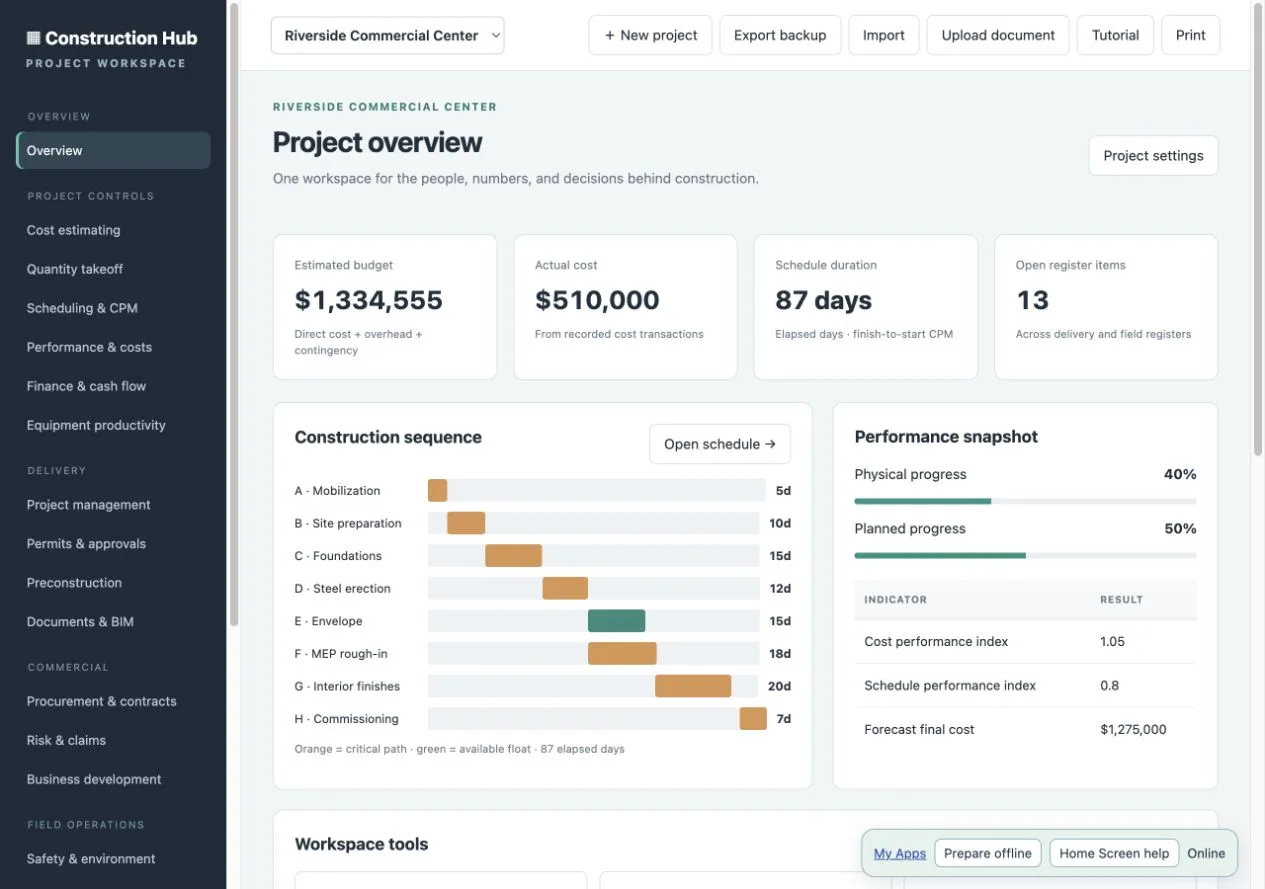The height and width of the screenshot is (889, 1265).
Task: Open Permits & approvals
Action: [114, 544]
